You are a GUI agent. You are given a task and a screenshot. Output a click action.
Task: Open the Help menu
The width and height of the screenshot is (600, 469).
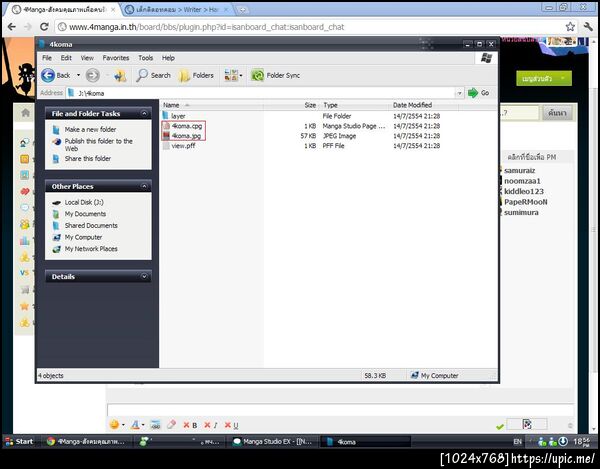coord(168,58)
